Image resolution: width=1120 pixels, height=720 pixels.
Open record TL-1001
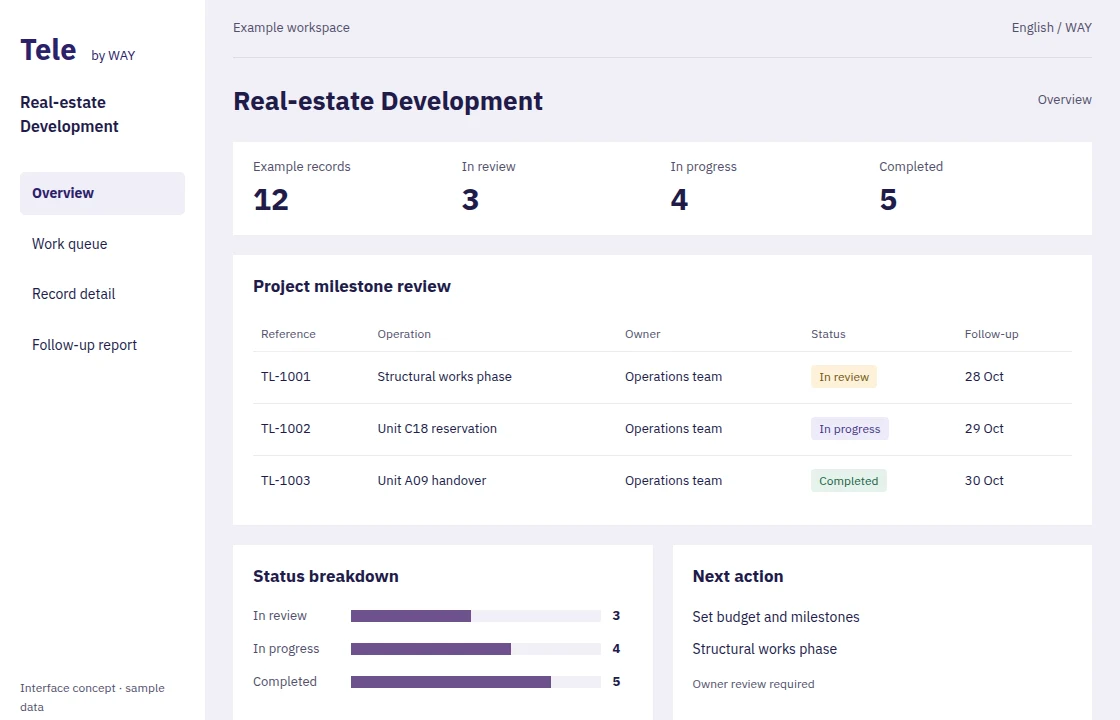click(x=286, y=376)
